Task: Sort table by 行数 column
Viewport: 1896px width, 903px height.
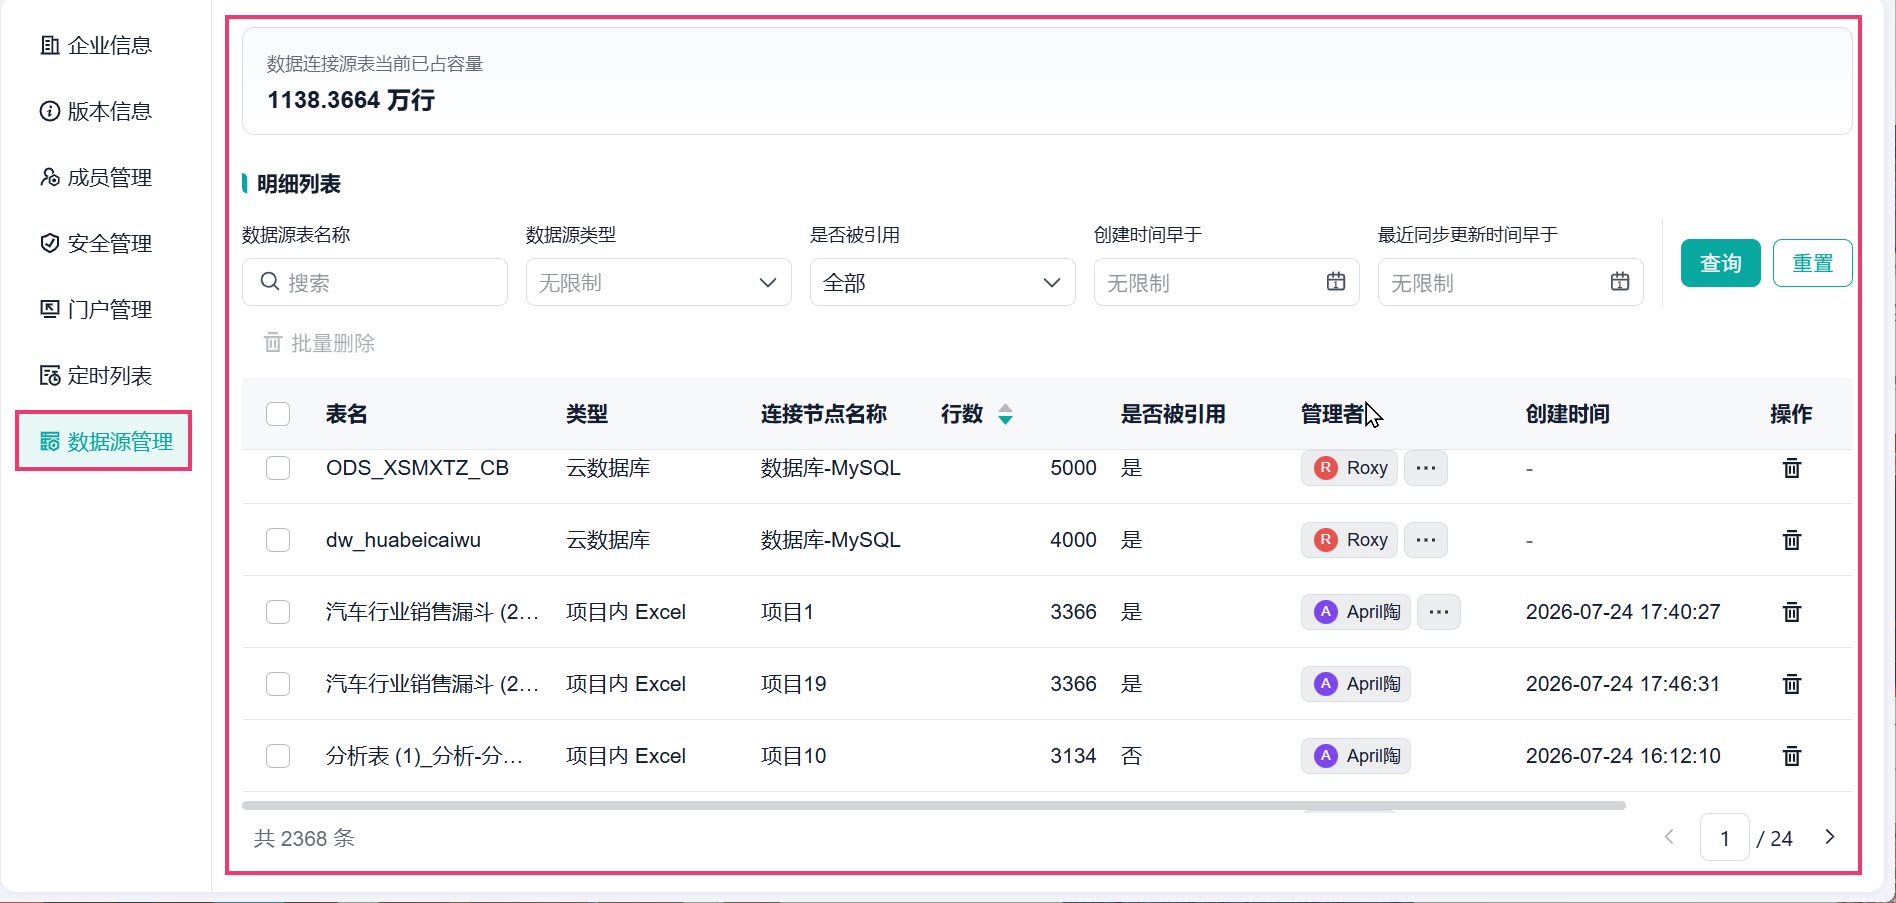Action: point(1006,414)
